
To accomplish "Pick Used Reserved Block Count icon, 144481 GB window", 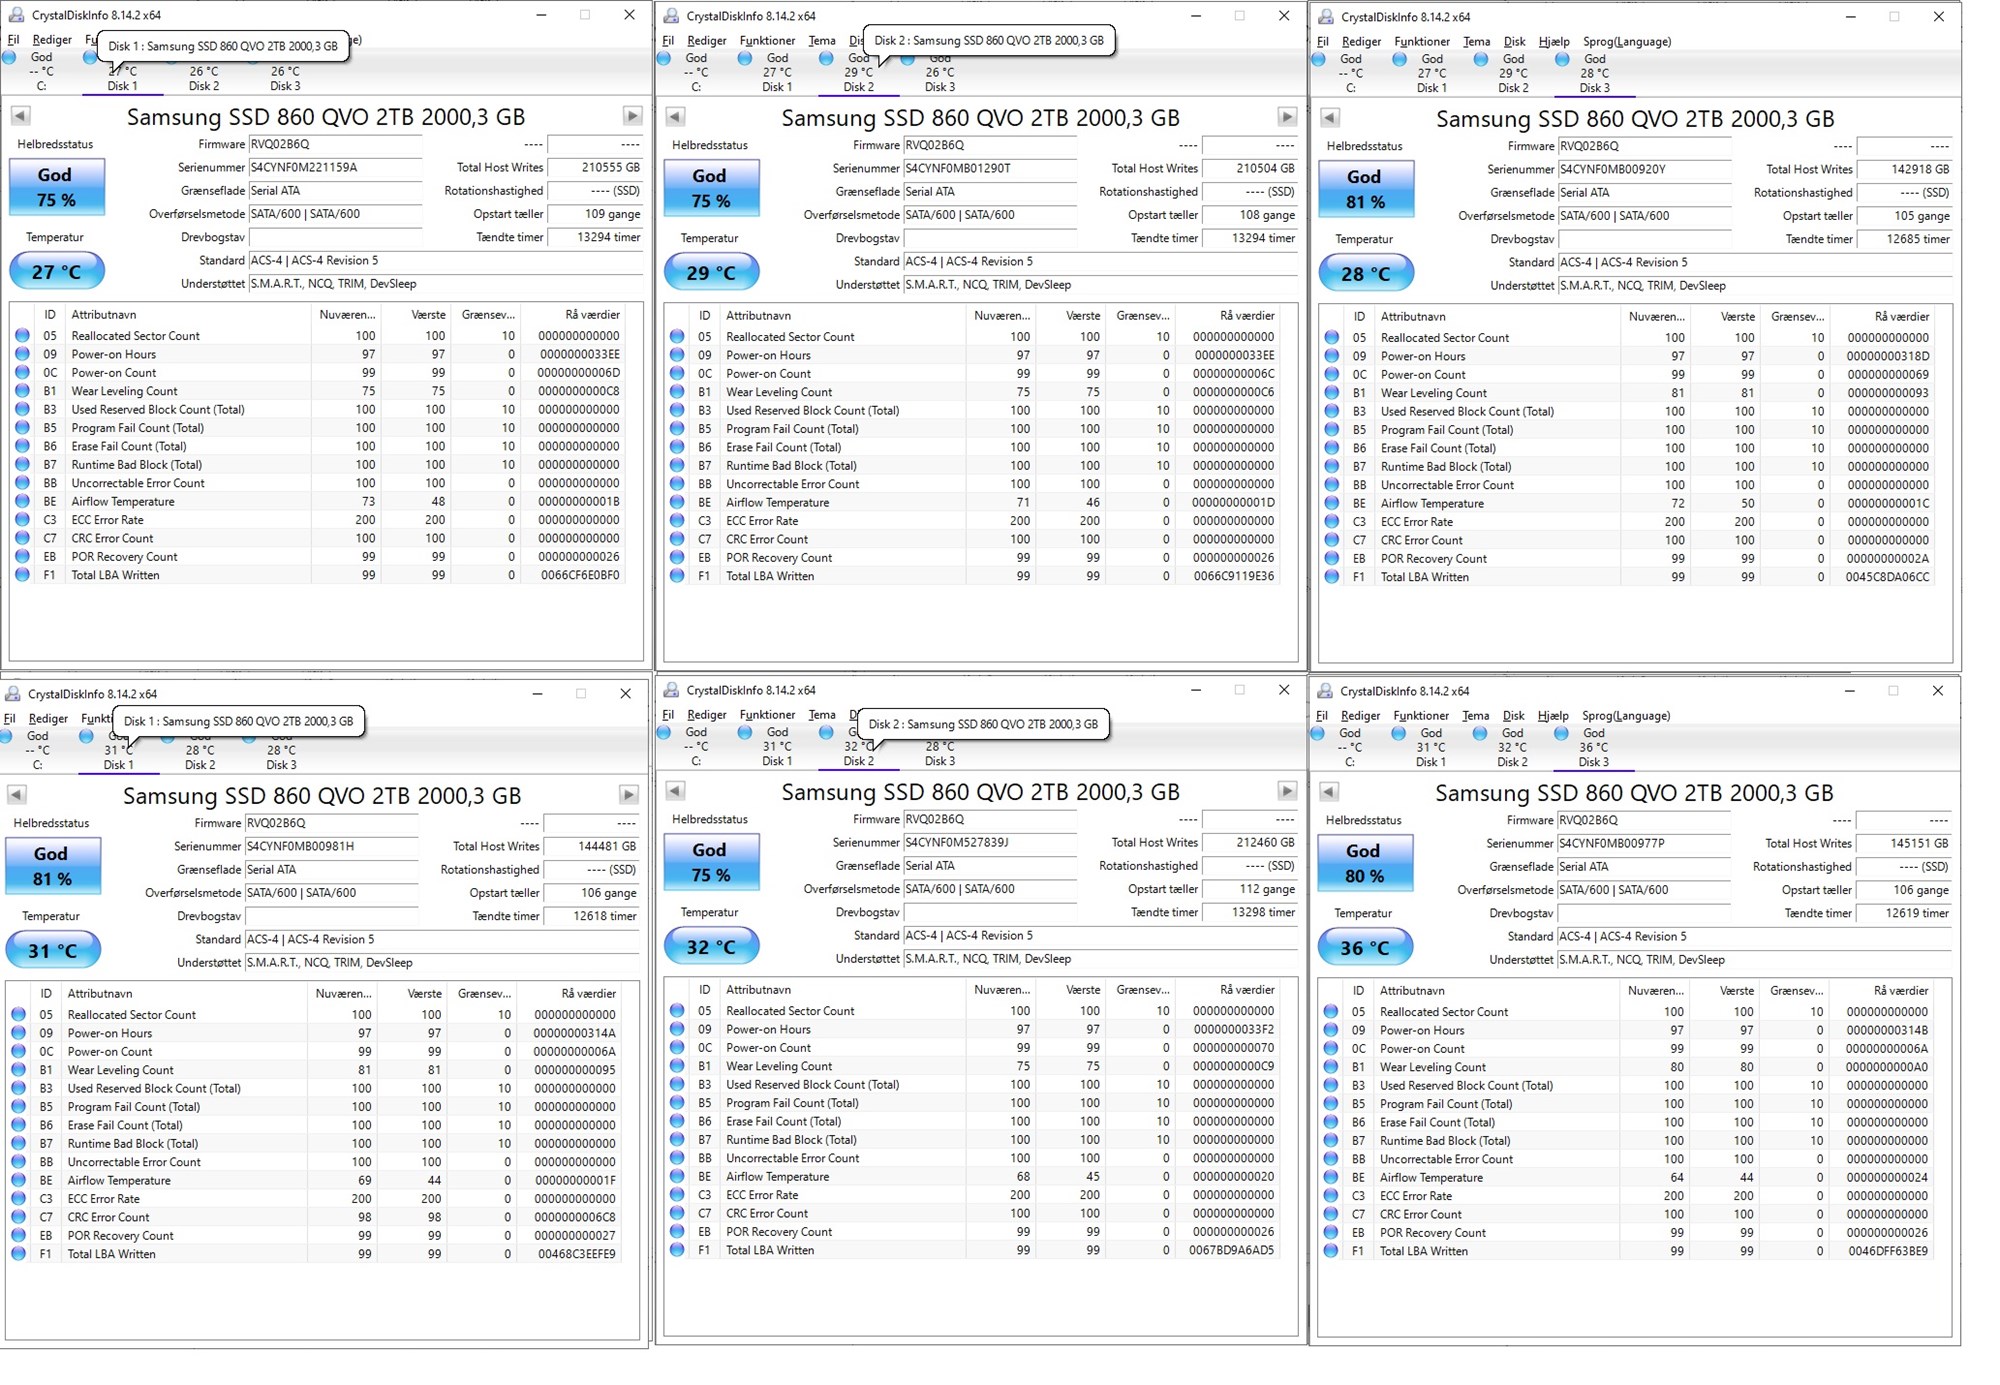I will [x=19, y=1088].
